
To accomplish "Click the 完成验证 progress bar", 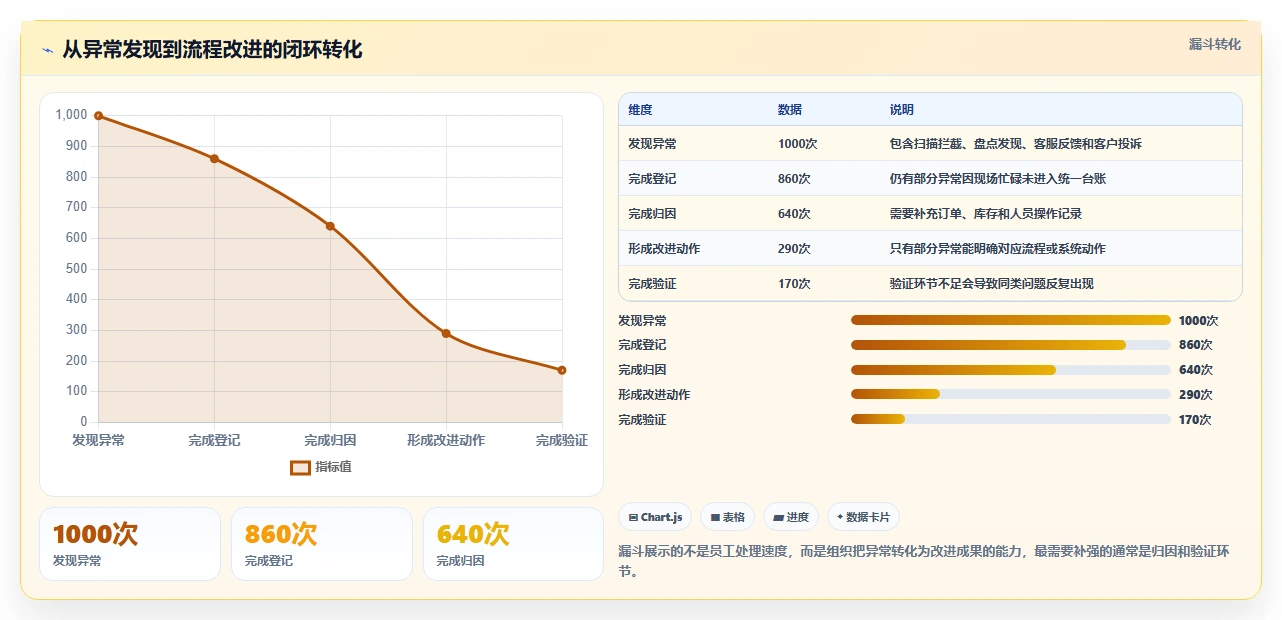I will tap(1010, 420).
